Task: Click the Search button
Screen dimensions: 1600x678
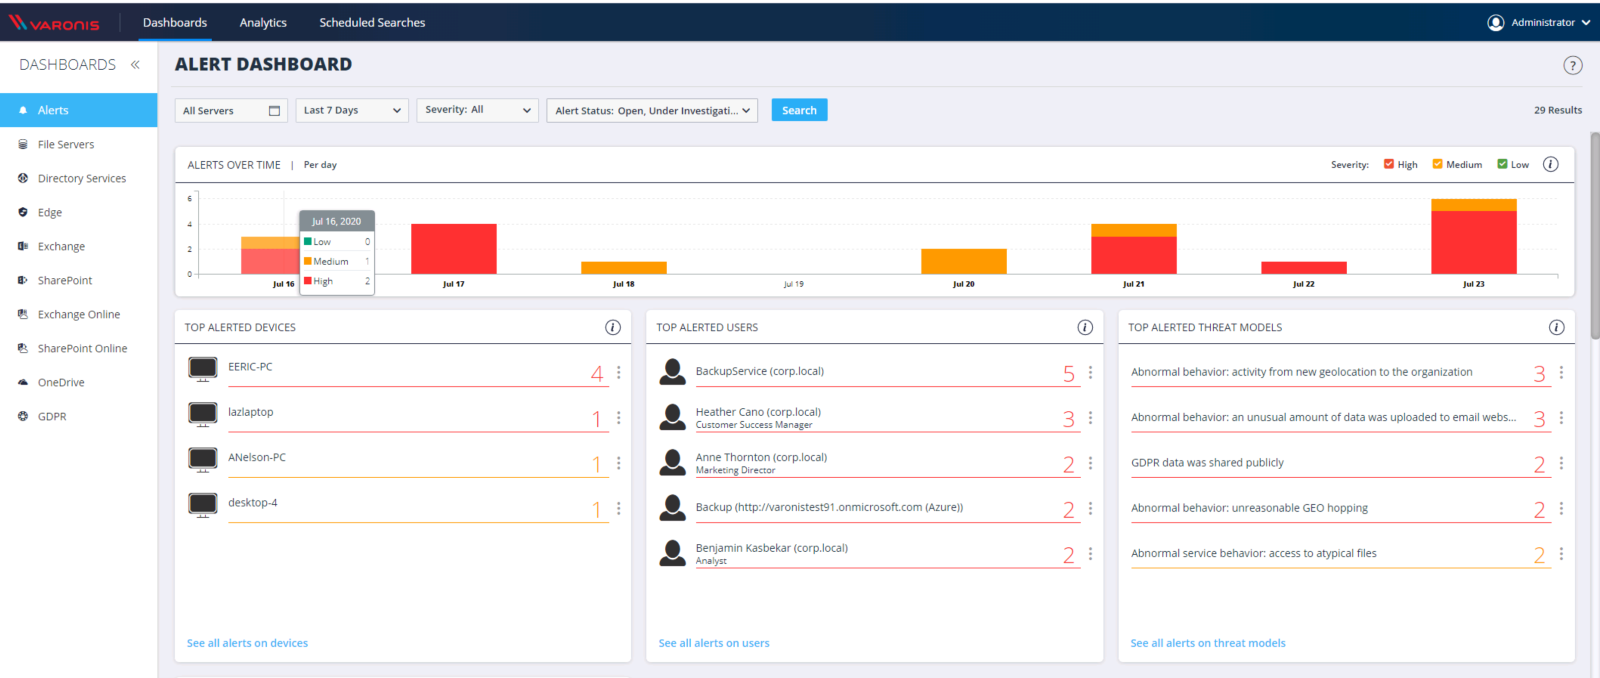Action: pos(799,110)
